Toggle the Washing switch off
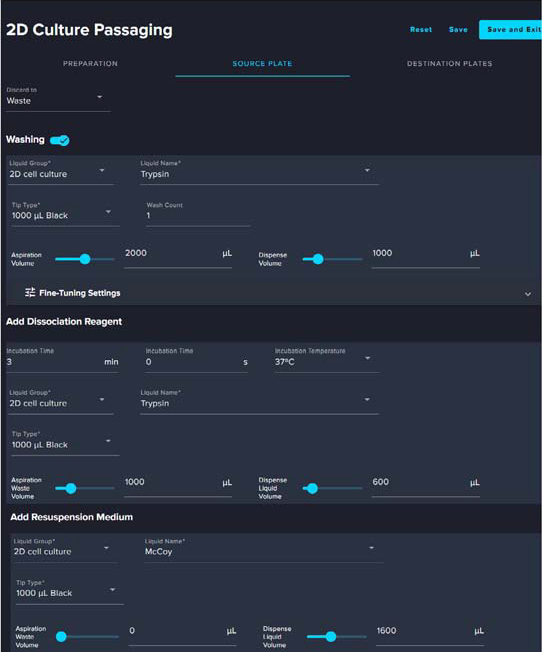The height and width of the screenshot is (652, 542). 59,141
